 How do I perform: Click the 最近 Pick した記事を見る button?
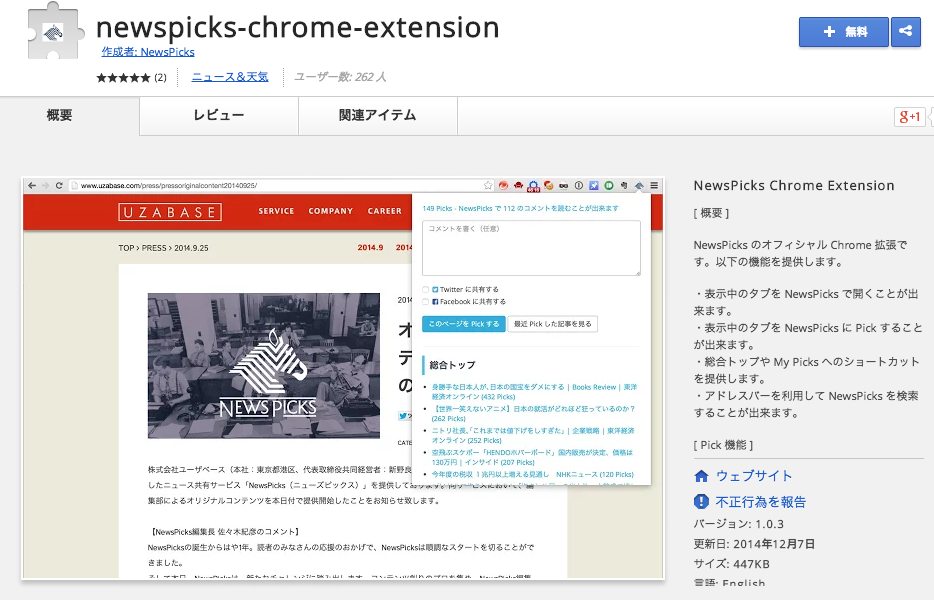click(x=553, y=324)
